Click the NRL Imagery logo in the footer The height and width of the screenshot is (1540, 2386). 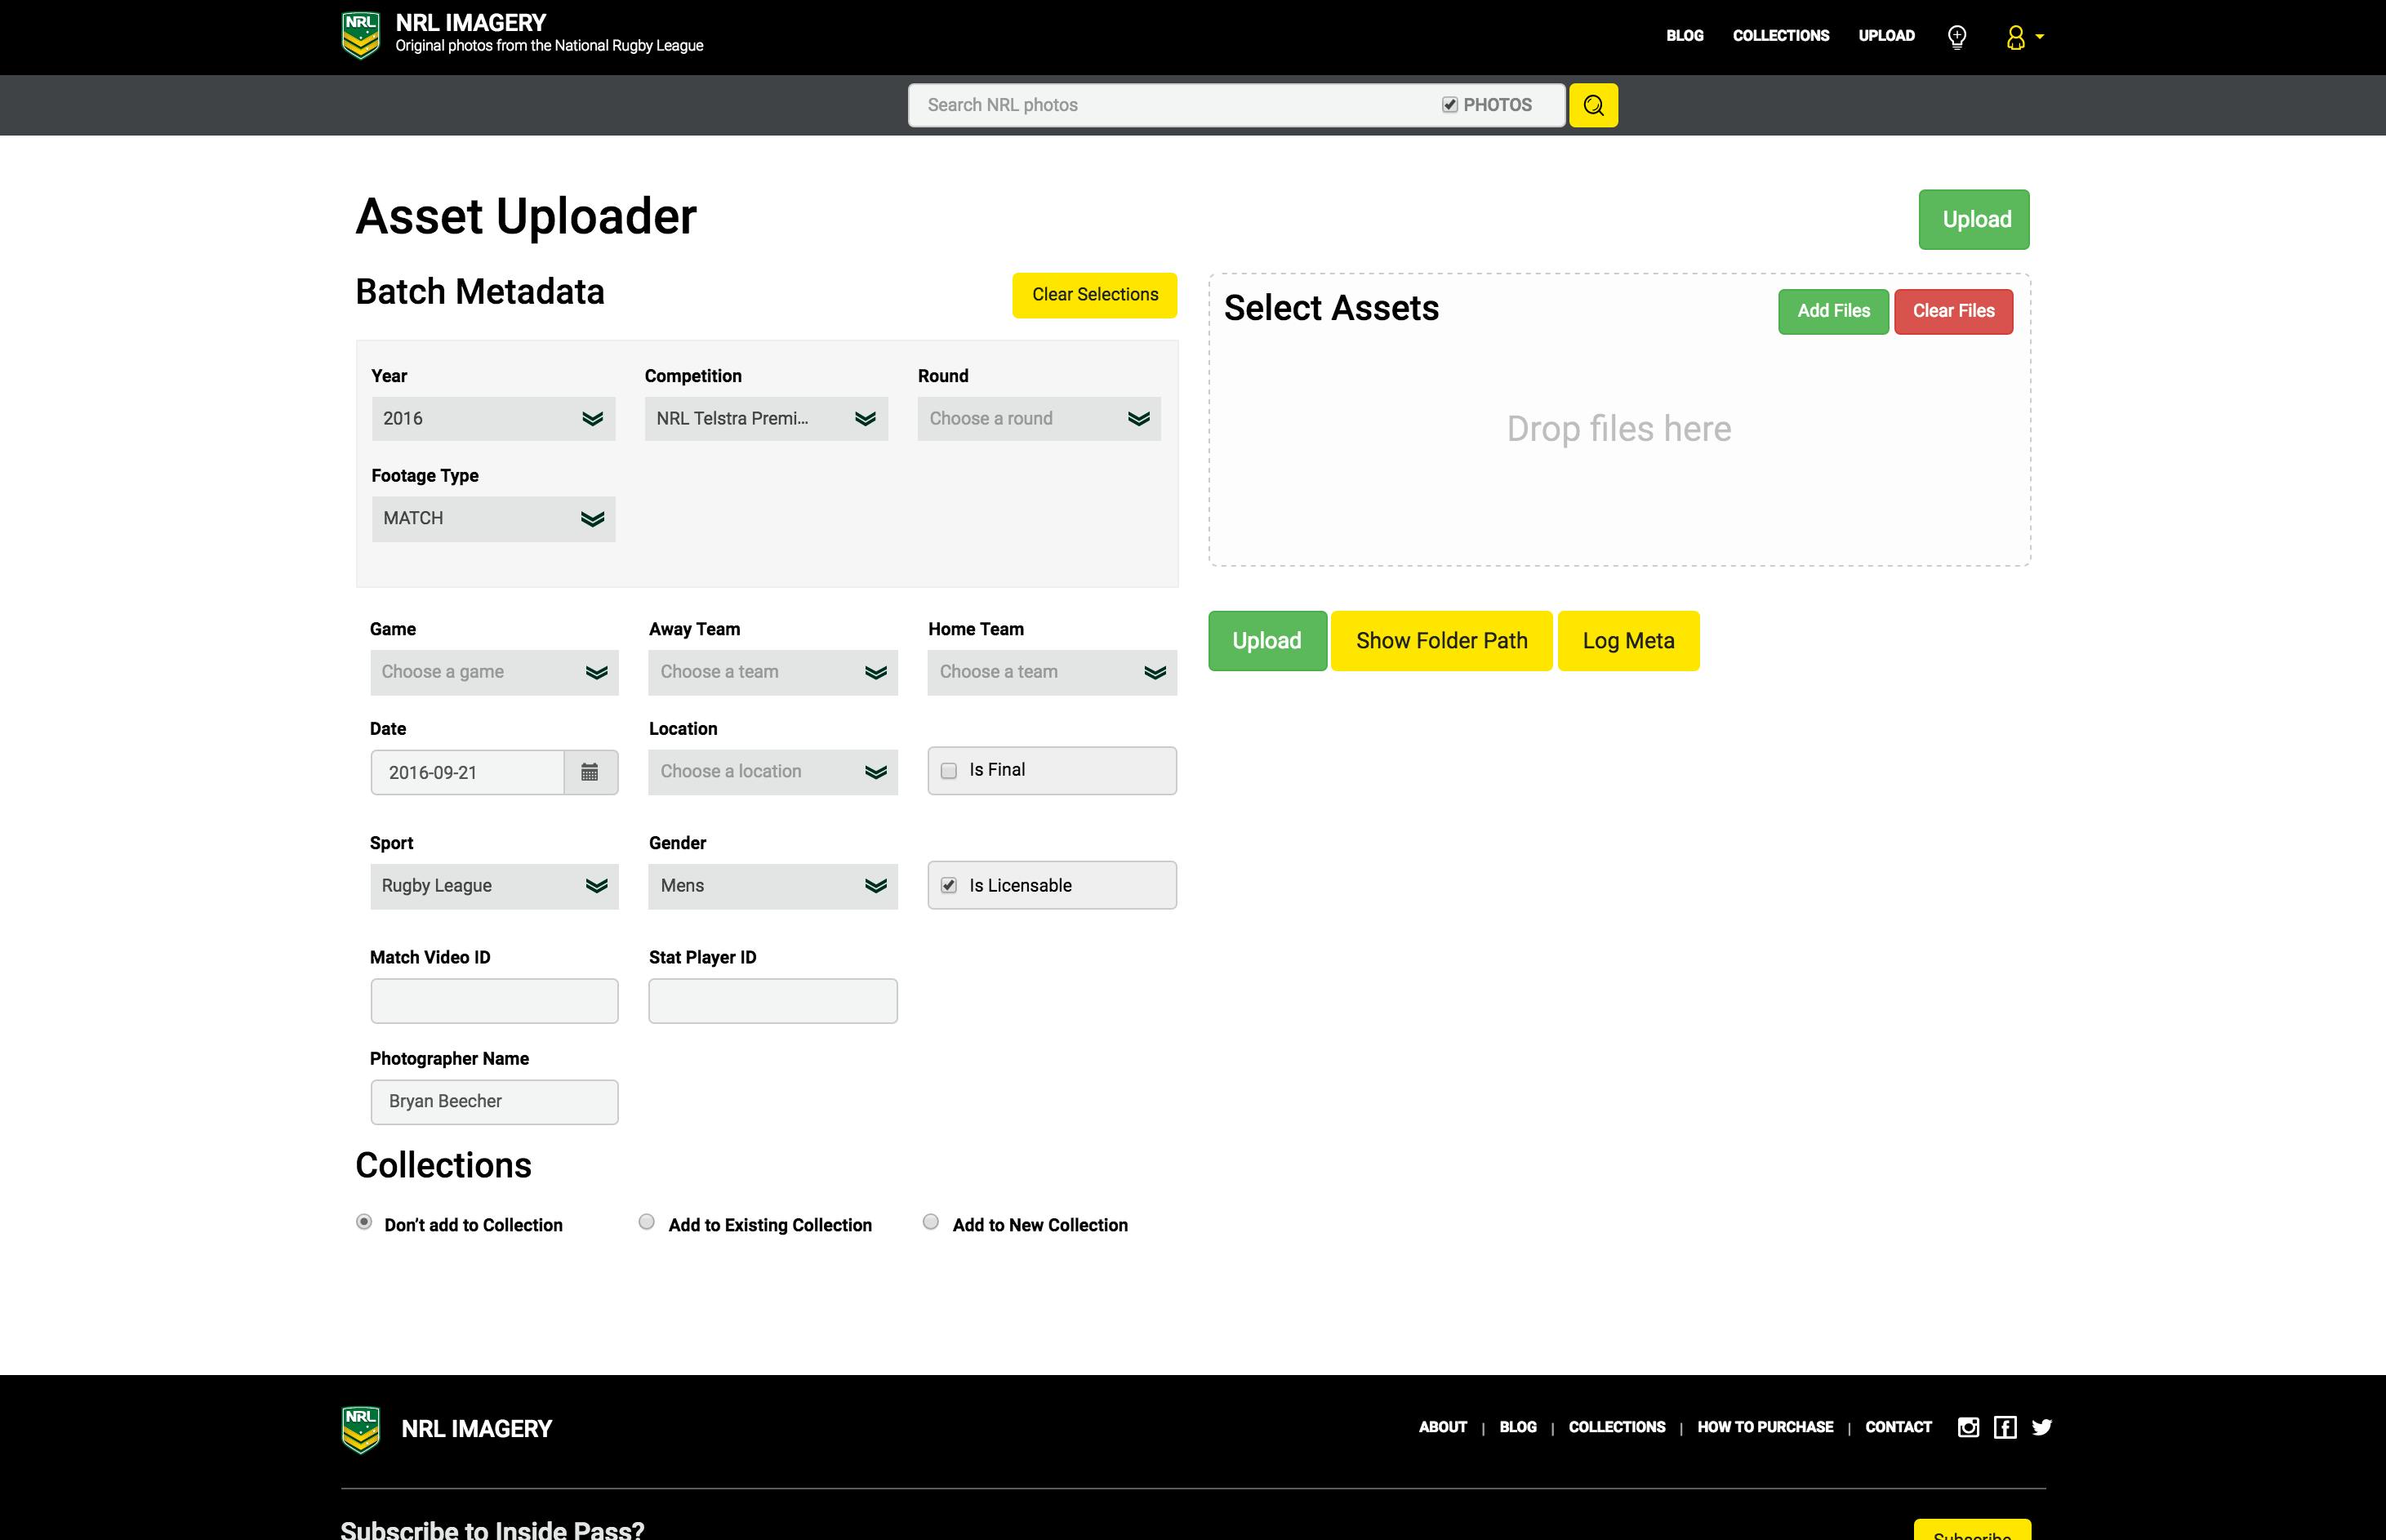click(361, 1428)
